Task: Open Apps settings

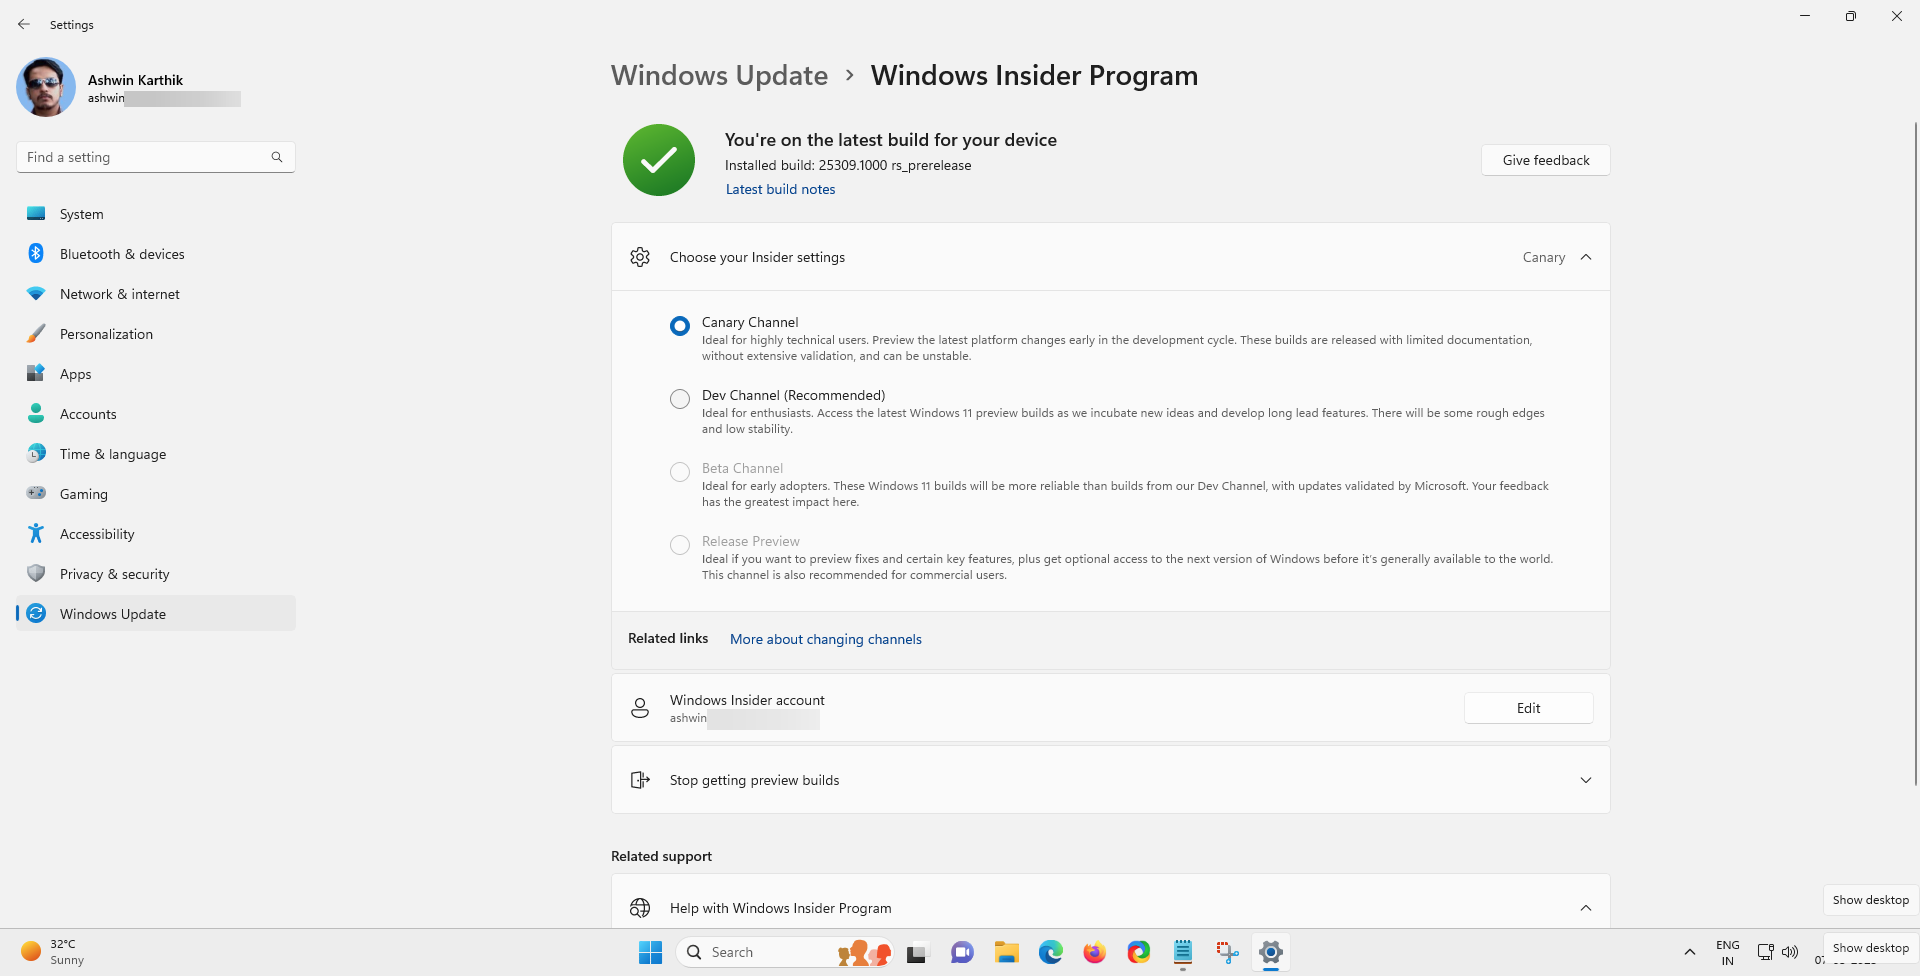Action: 155,374
